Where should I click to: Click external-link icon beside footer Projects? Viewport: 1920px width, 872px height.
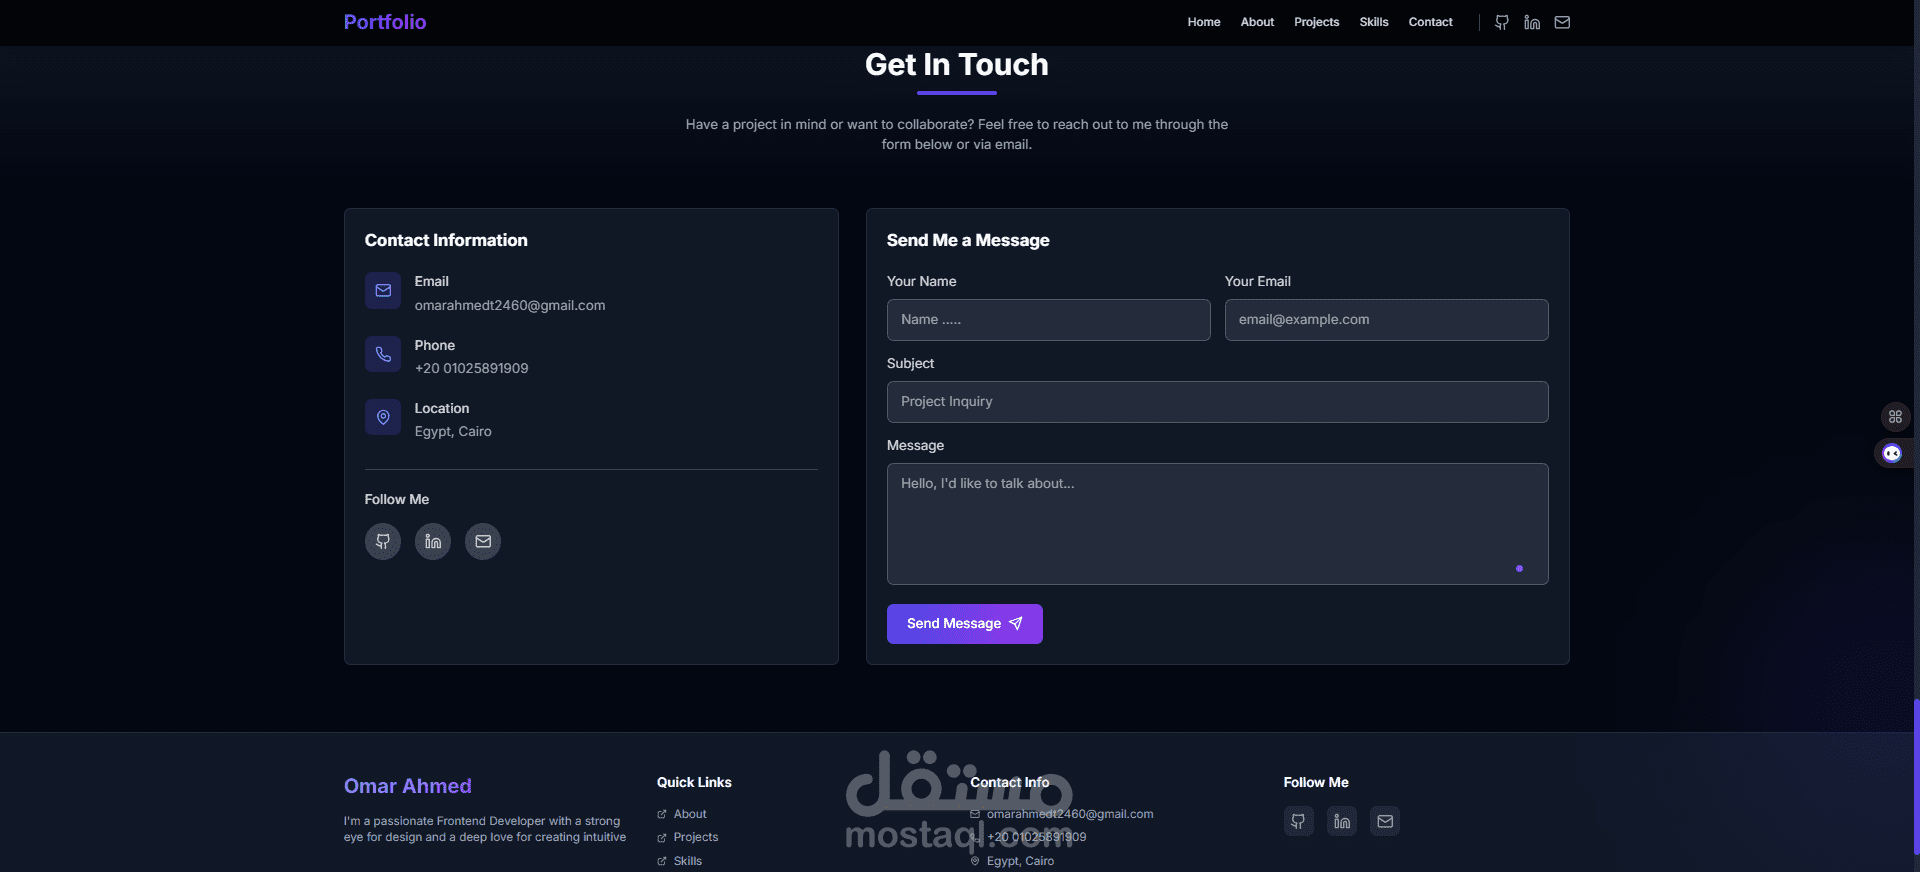(x=662, y=838)
